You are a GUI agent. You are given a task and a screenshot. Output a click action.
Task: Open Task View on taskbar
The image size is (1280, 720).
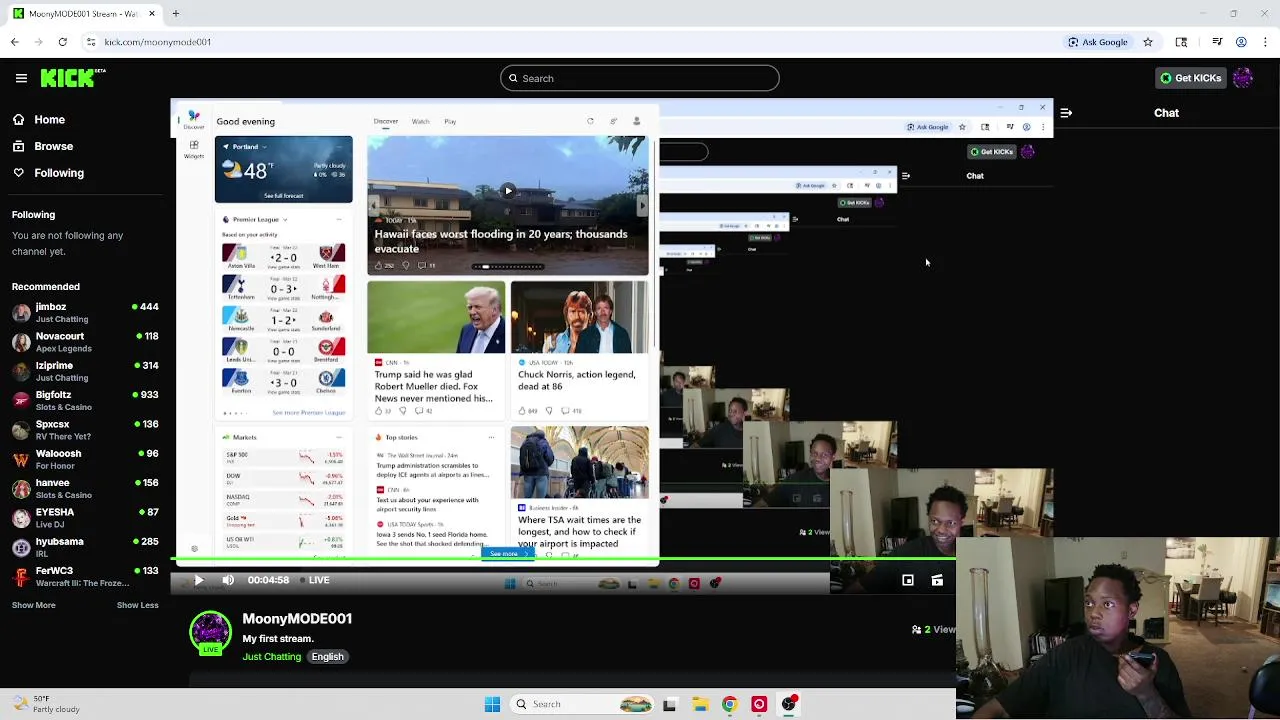tap(670, 704)
